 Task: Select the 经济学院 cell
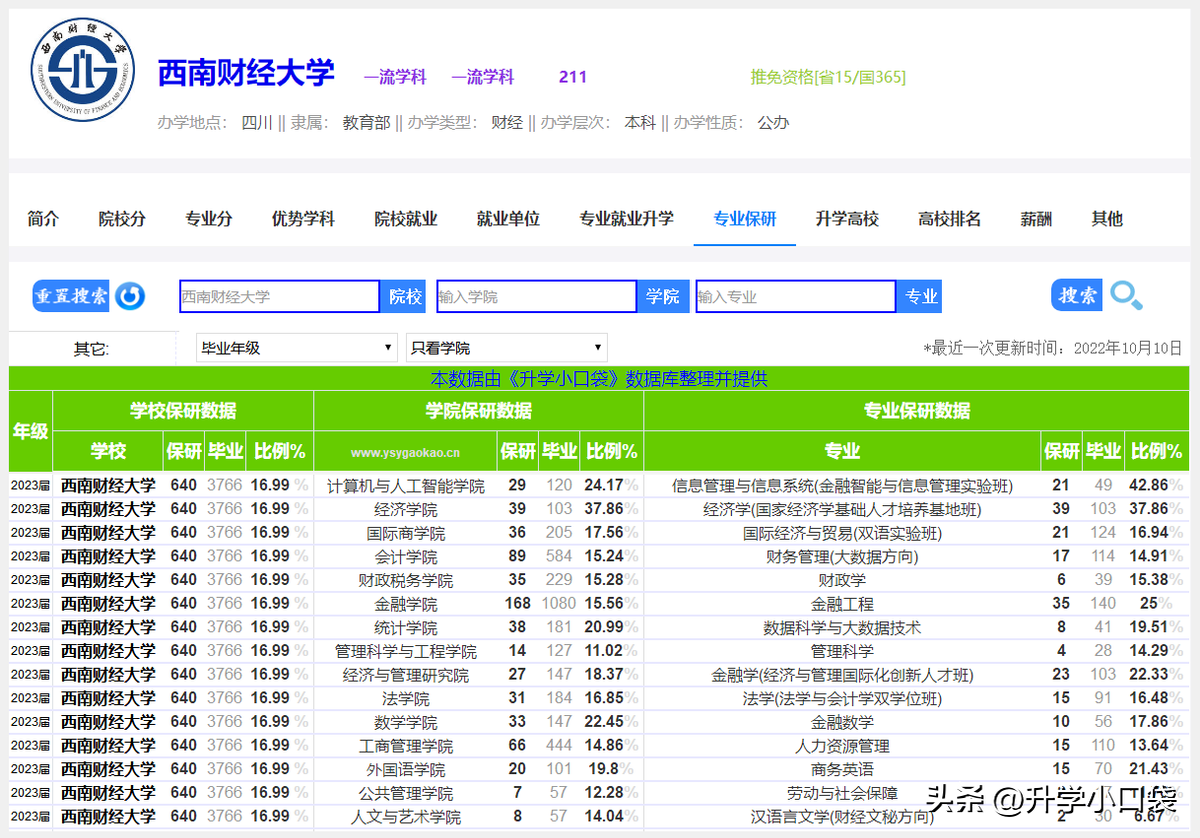click(x=406, y=510)
